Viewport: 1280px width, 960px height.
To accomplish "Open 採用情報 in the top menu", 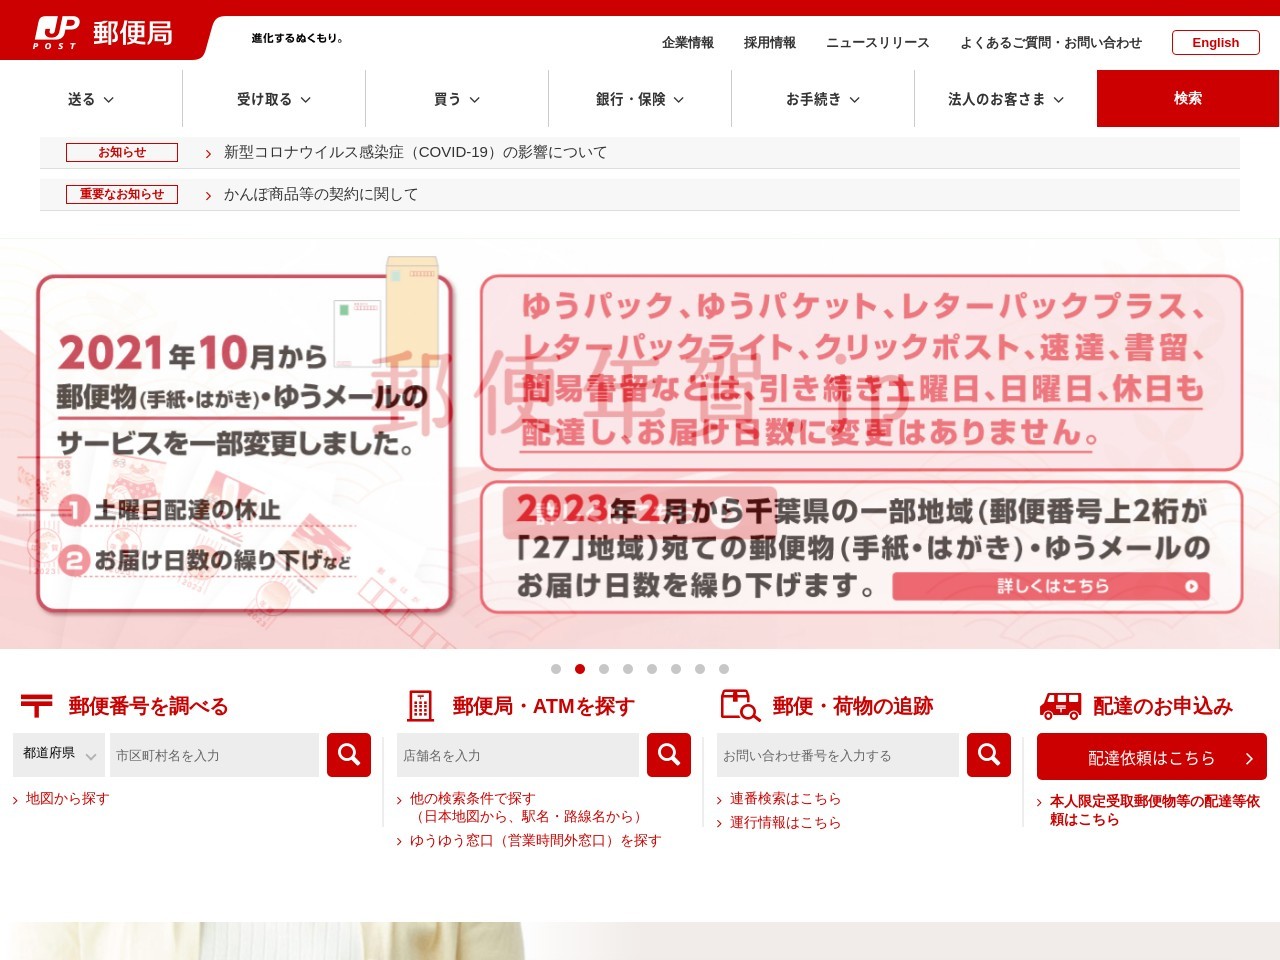I will pyautogui.click(x=770, y=43).
